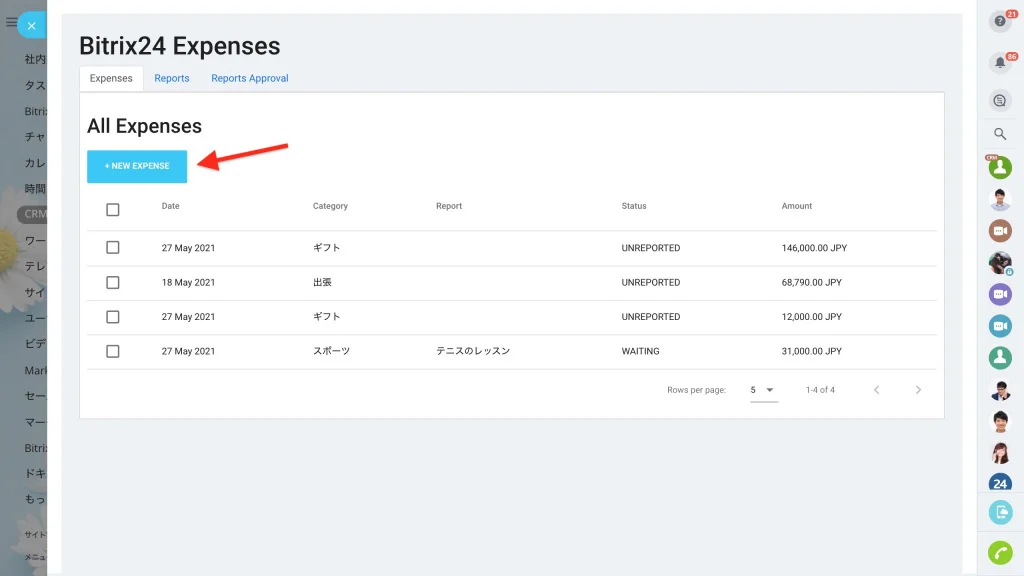Open the chat messages icon
This screenshot has width=1024, height=576.
[x=1000, y=101]
